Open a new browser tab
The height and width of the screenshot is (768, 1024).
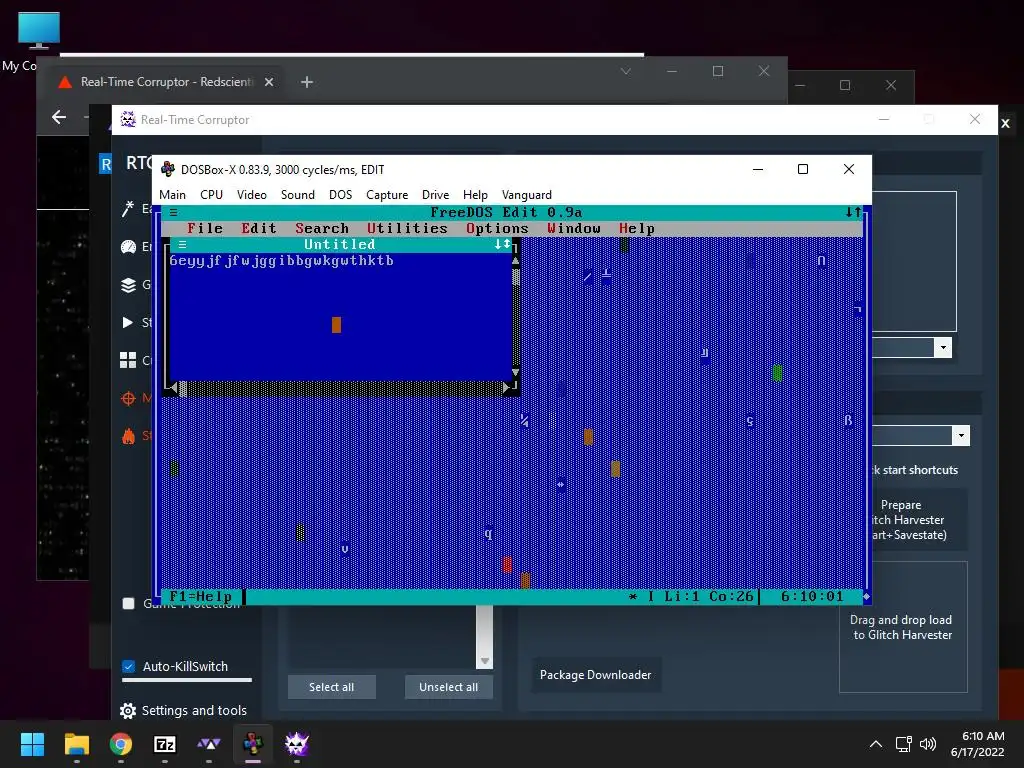[307, 82]
